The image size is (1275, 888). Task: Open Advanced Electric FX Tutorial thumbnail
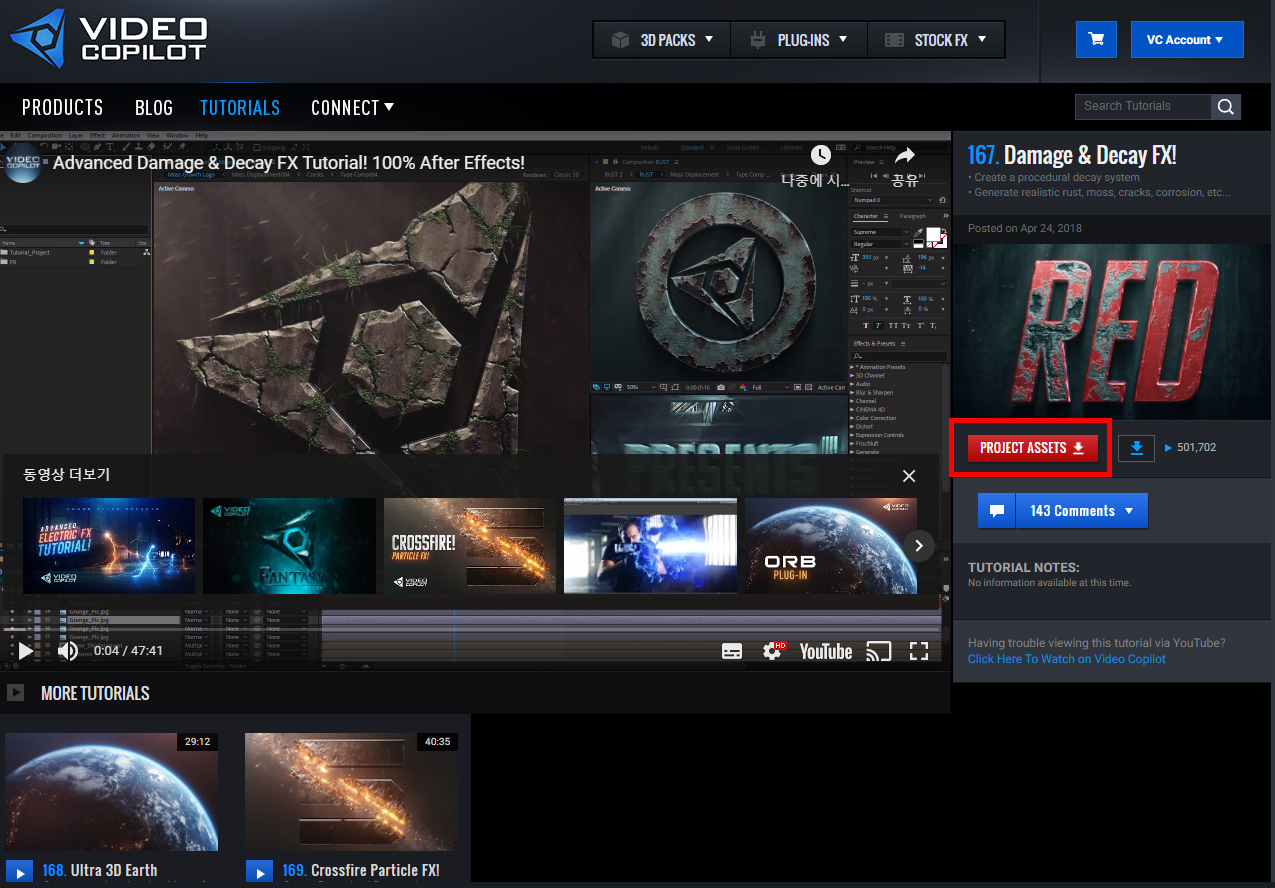[x=109, y=546]
